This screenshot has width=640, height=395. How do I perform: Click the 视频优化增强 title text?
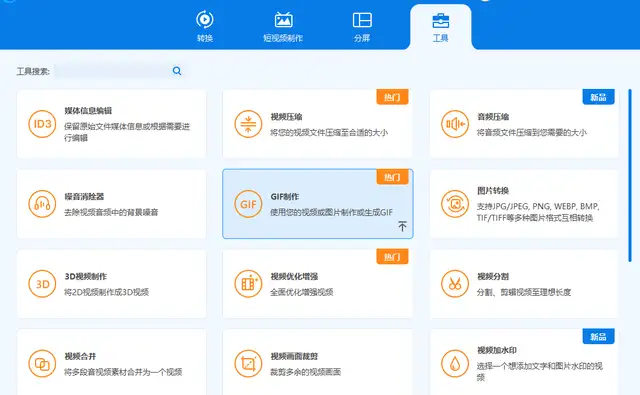click(294, 277)
